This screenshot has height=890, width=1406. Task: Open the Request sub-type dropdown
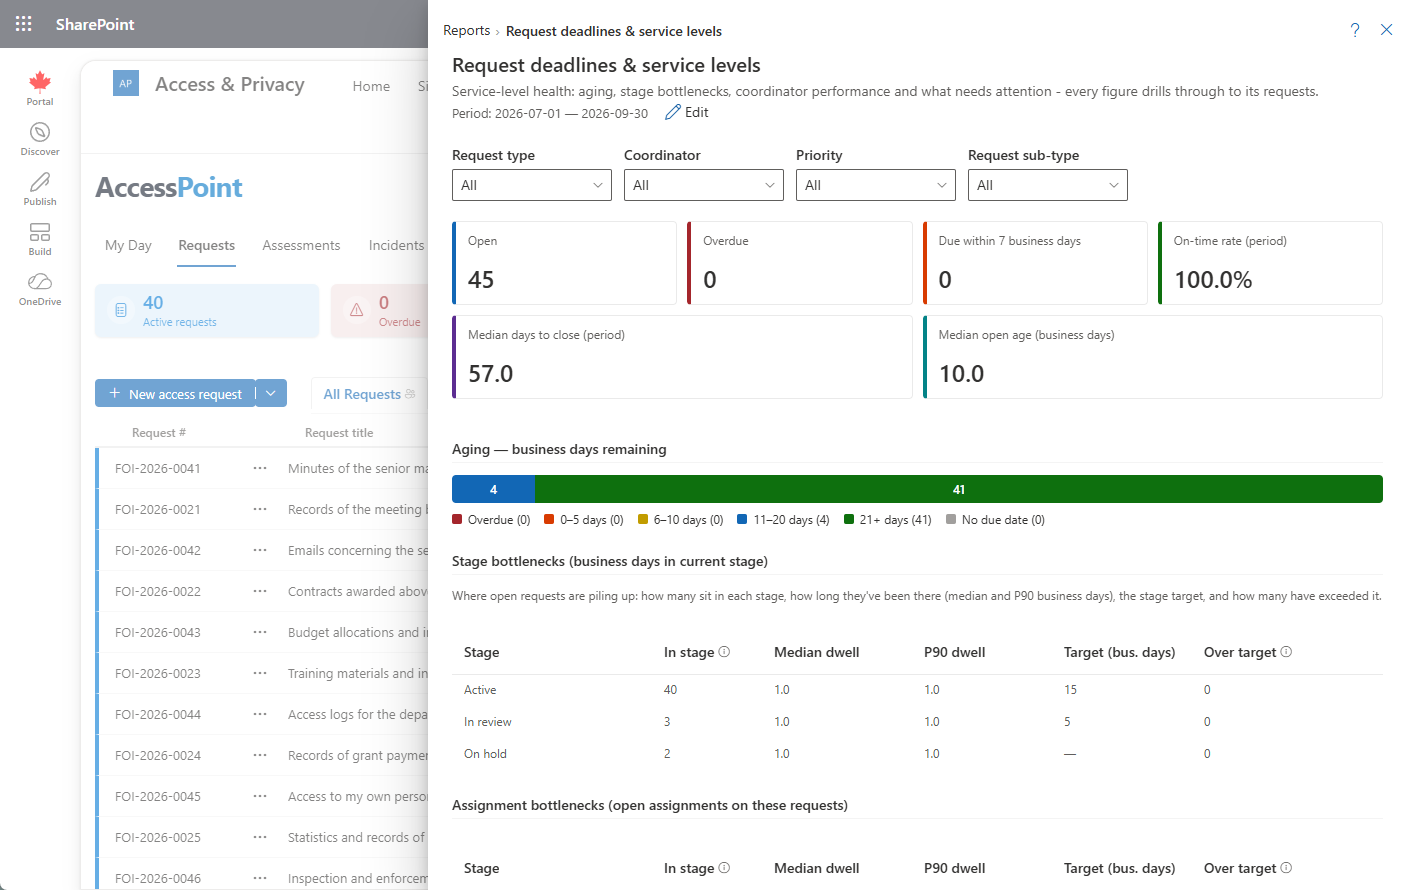pyautogui.click(x=1048, y=185)
